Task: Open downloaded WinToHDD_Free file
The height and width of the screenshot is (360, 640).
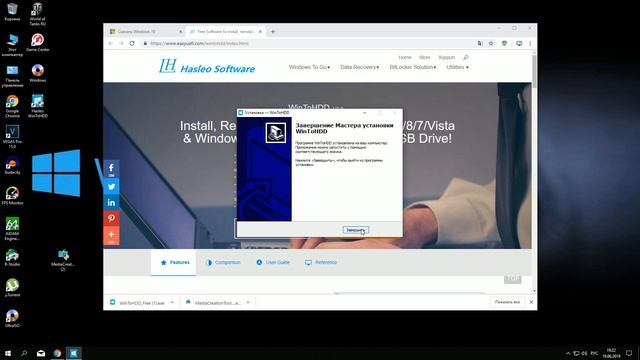Action: click(137, 302)
